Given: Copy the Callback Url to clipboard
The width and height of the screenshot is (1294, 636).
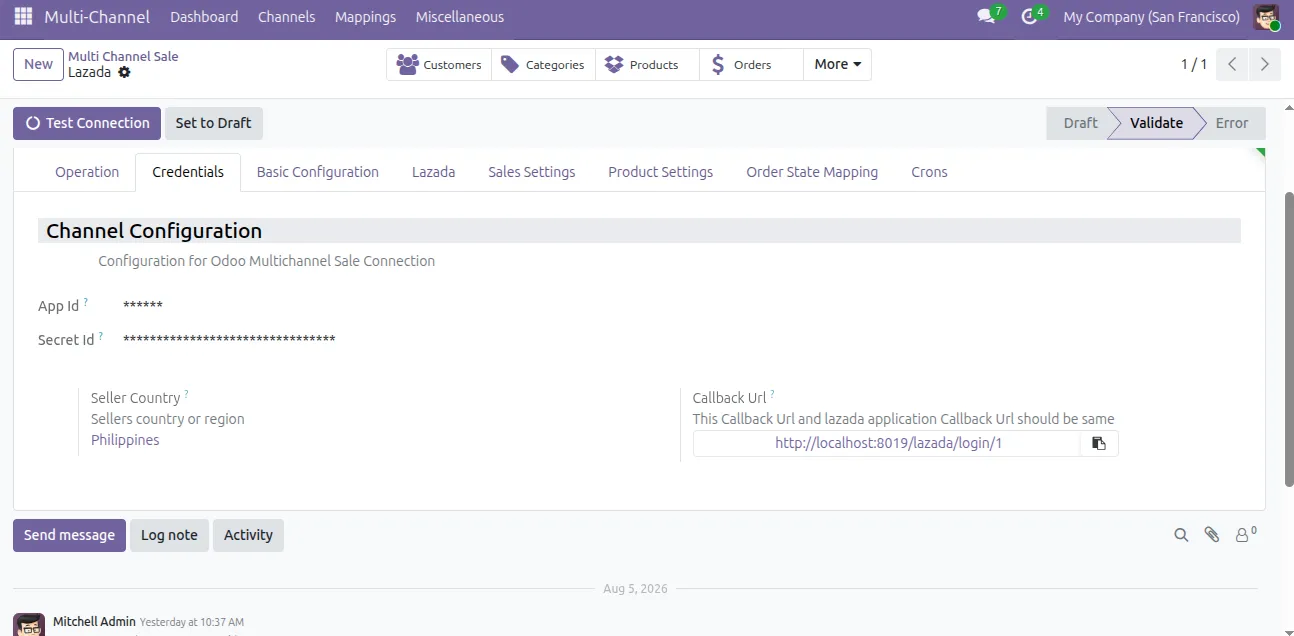Looking at the screenshot, I should click(1099, 443).
